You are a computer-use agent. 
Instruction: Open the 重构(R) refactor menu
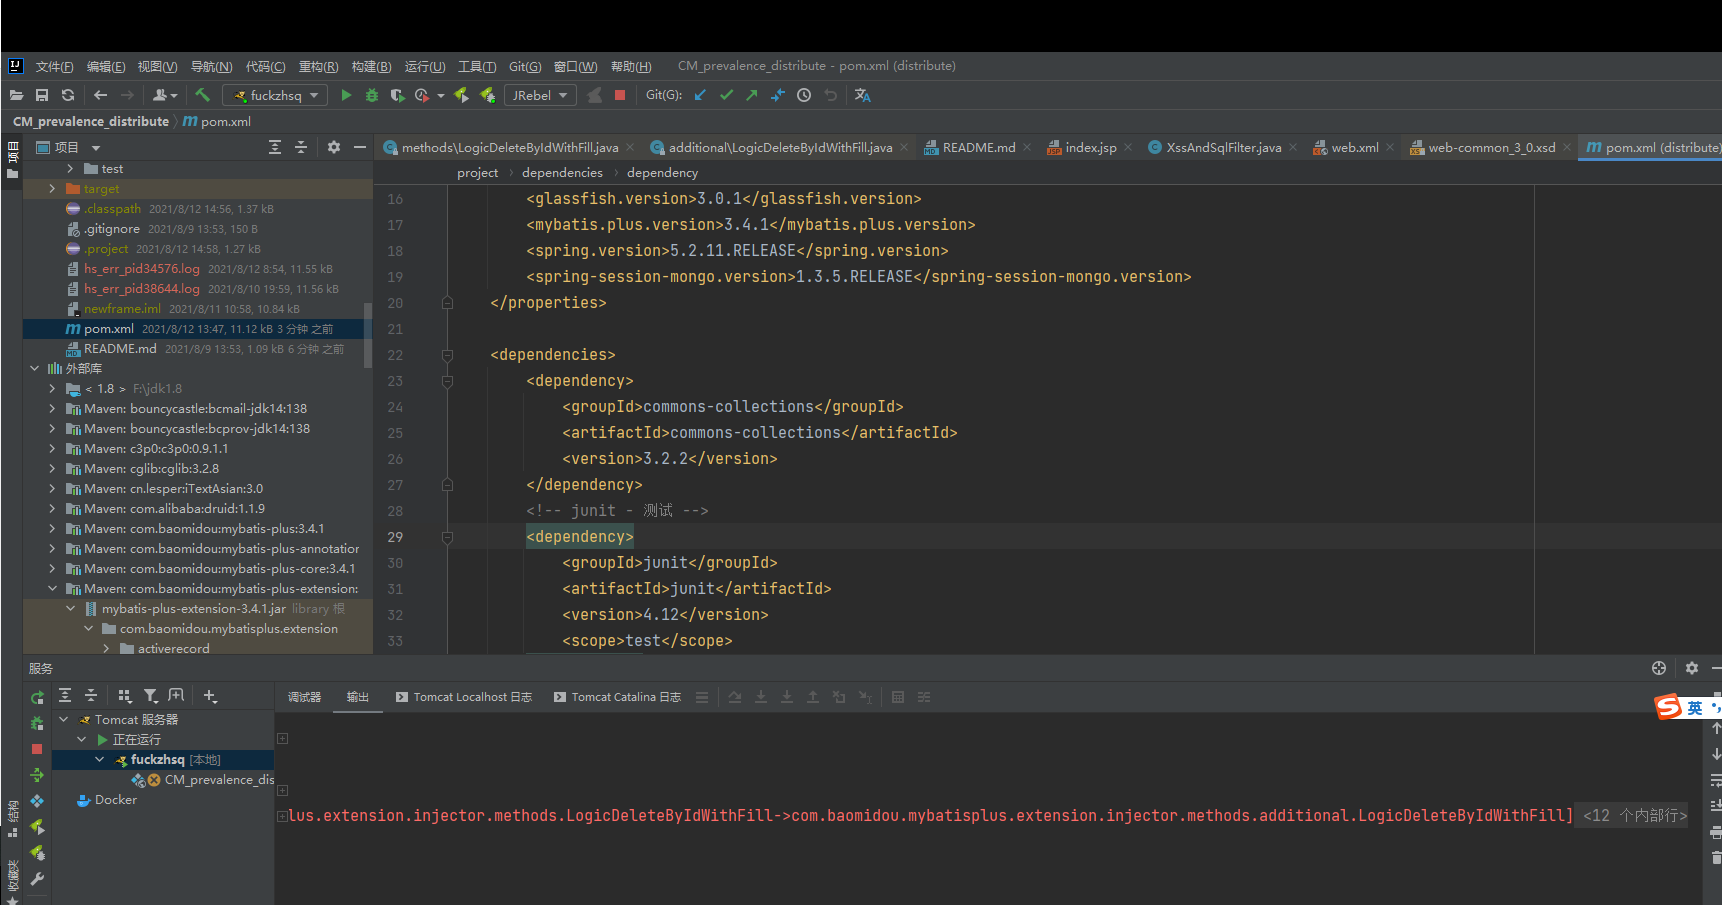point(318,67)
